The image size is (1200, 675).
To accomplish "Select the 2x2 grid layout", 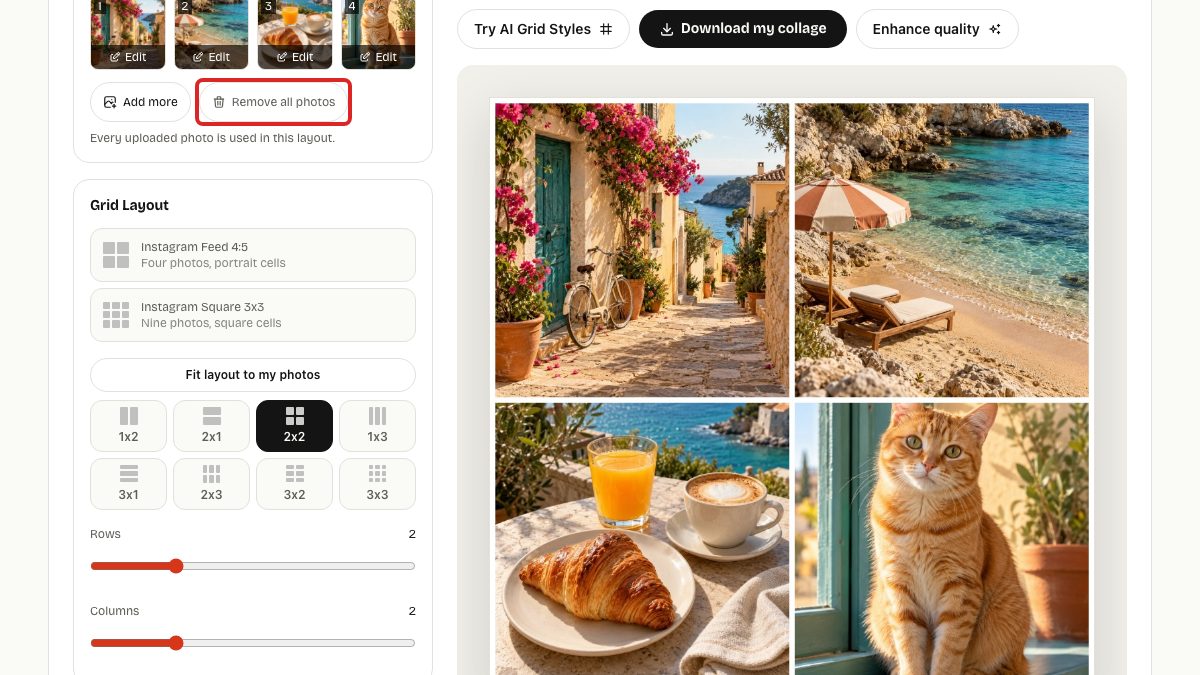I will click(294, 426).
